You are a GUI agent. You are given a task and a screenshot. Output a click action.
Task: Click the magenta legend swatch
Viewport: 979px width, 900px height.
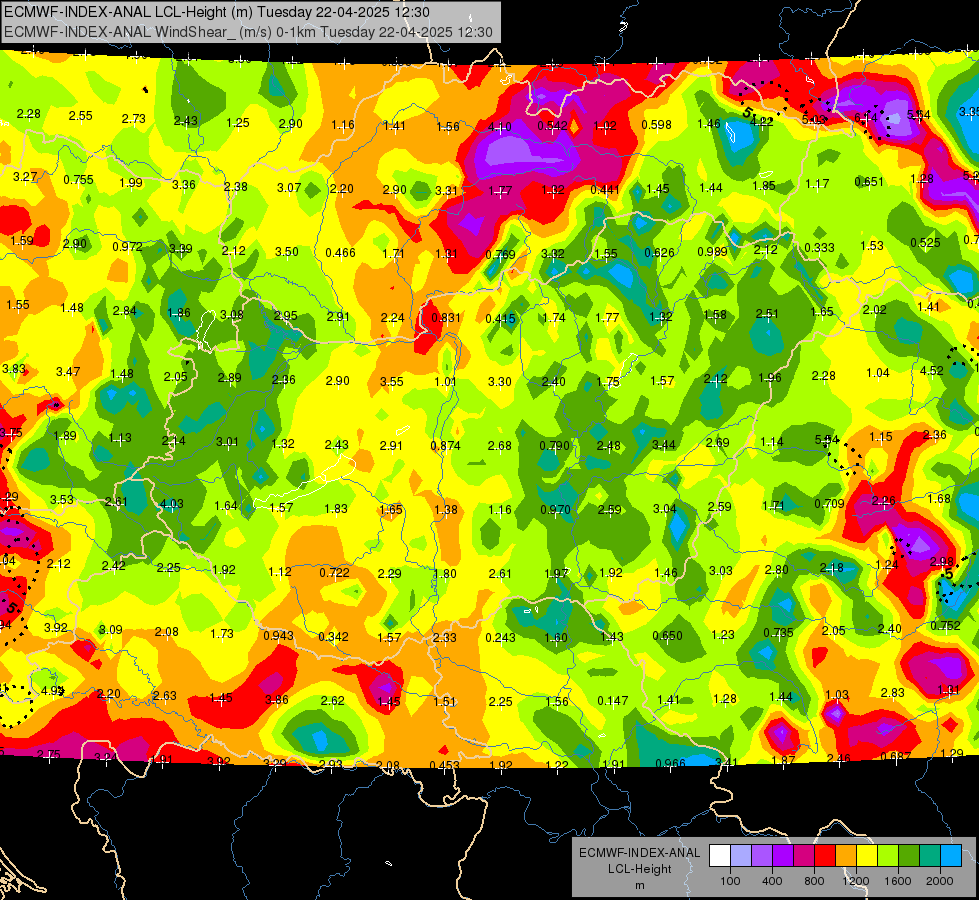(x=804, y=856)
